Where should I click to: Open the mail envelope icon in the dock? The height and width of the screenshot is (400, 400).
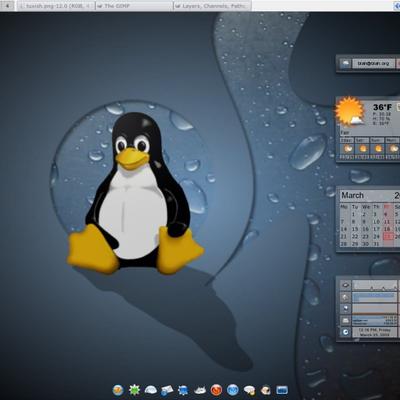click(x=167, y=390)
